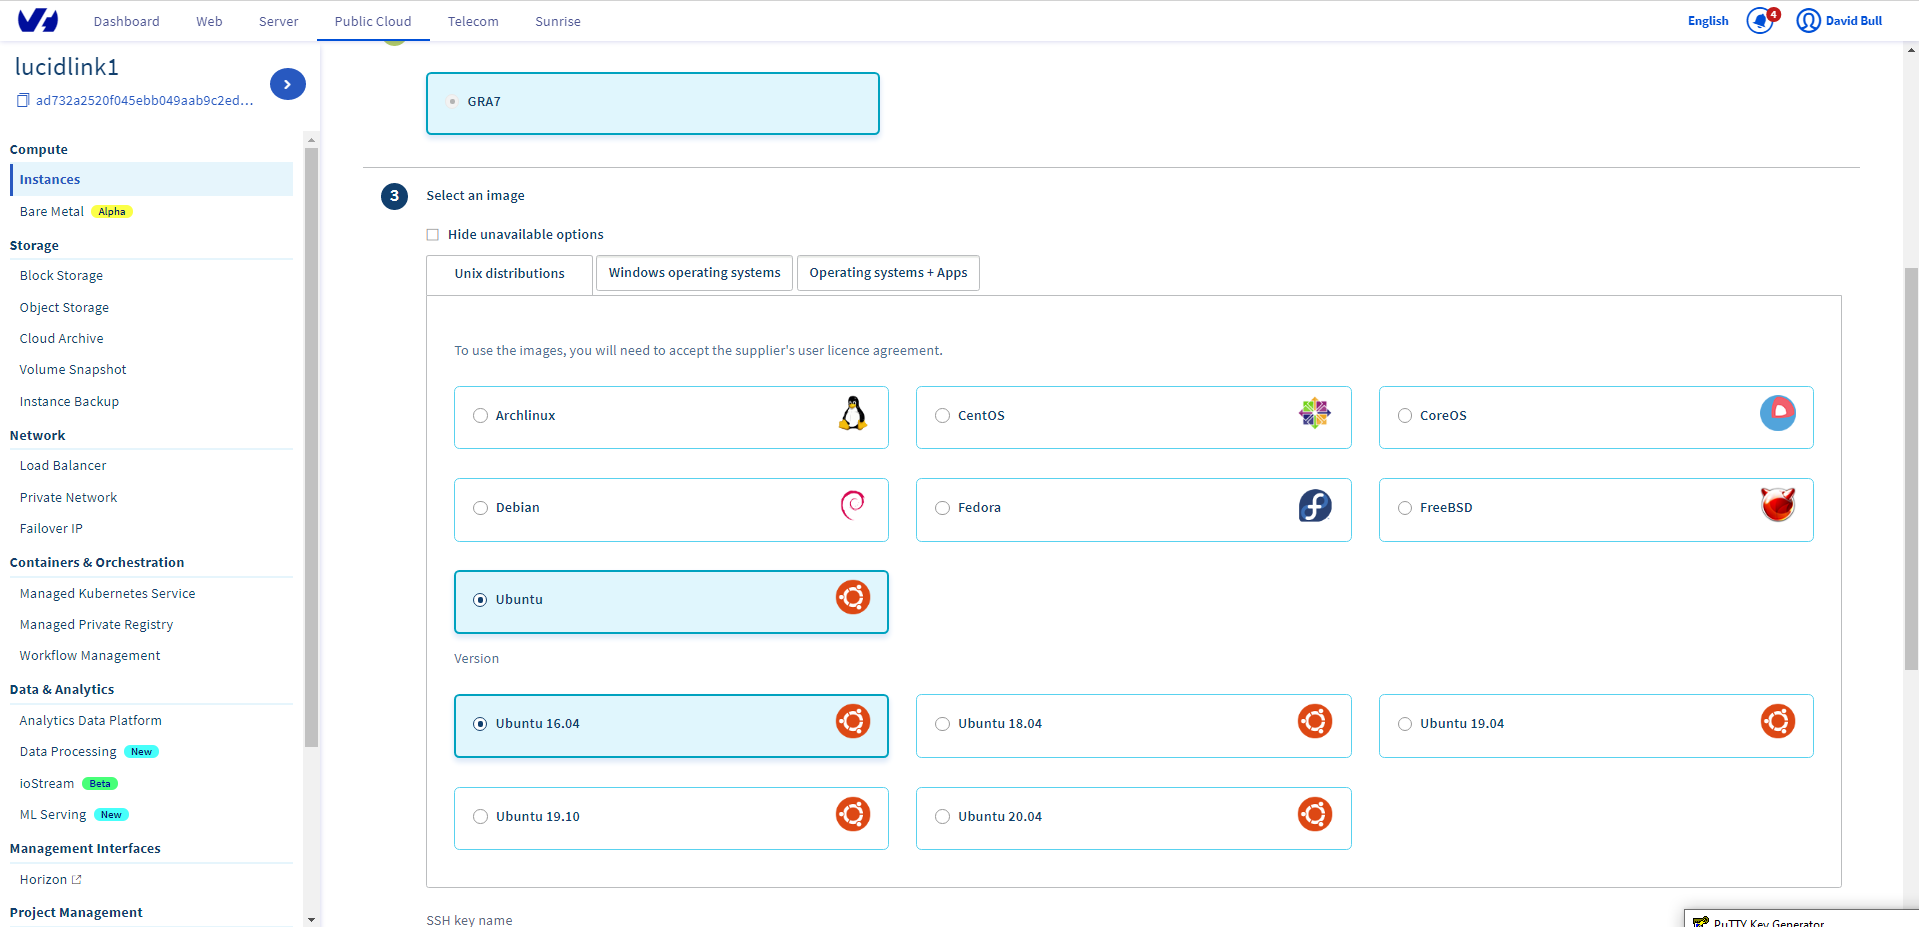
Task: Open Private Network
Action: pos(68,498)
